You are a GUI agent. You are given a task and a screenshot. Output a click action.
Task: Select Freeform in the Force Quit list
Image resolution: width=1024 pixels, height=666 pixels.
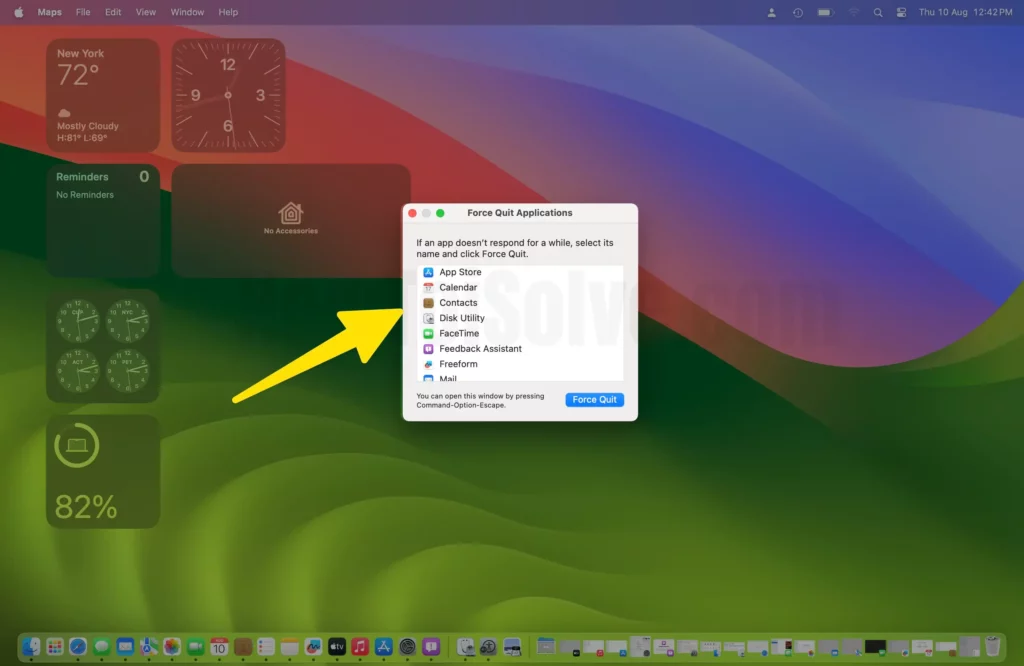tap(520, 364)
